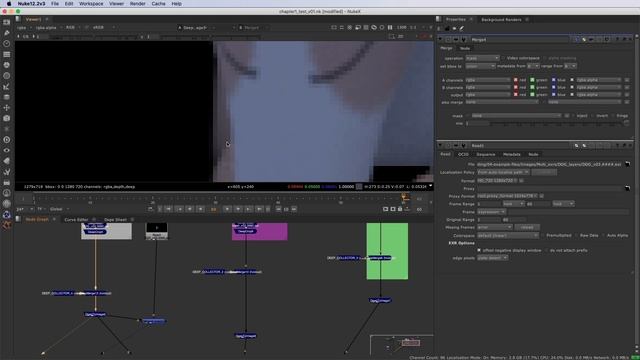Open the set bbox to dropdown

[480, 66]
